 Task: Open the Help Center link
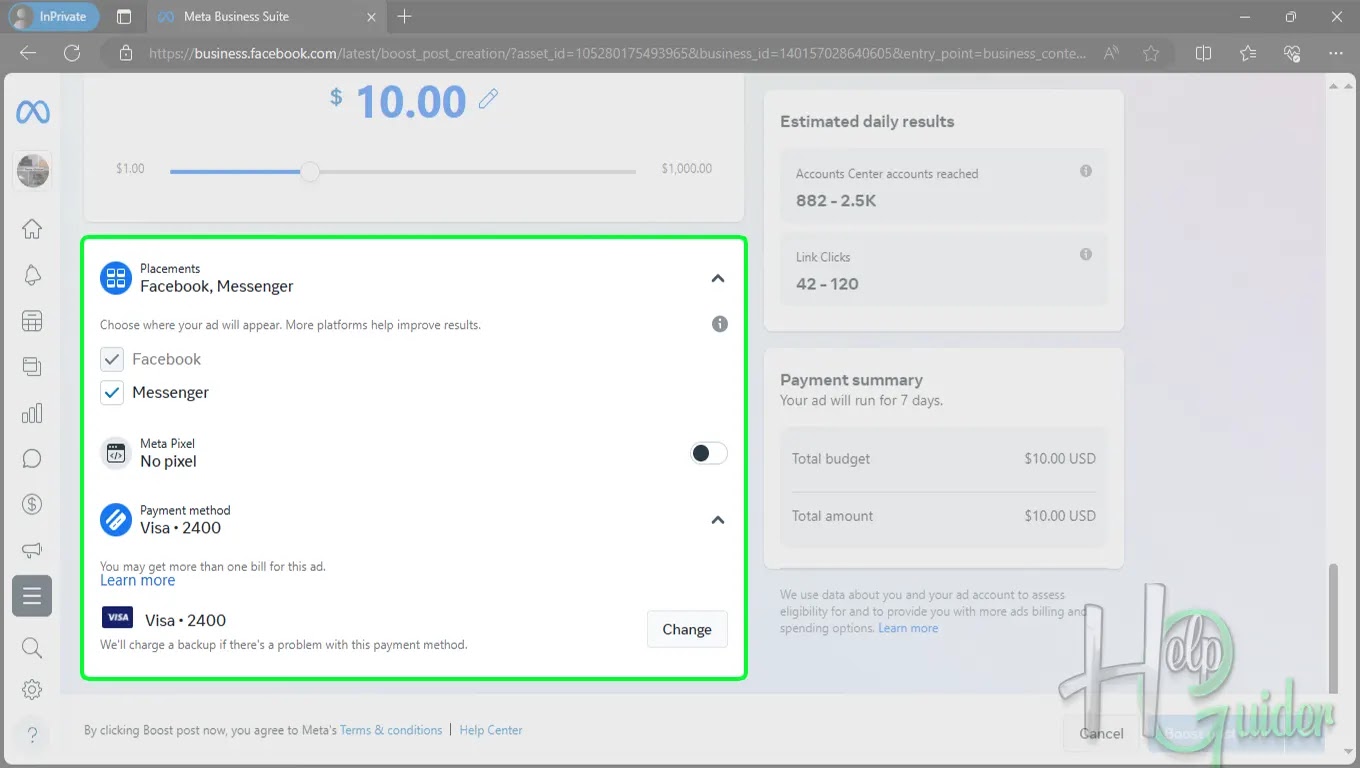(x=491, y=730)
